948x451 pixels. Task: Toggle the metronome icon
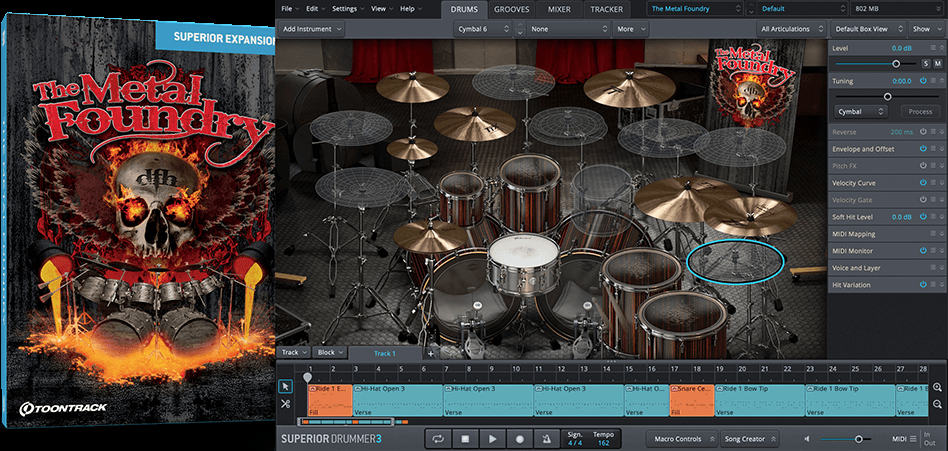[547, 439]
